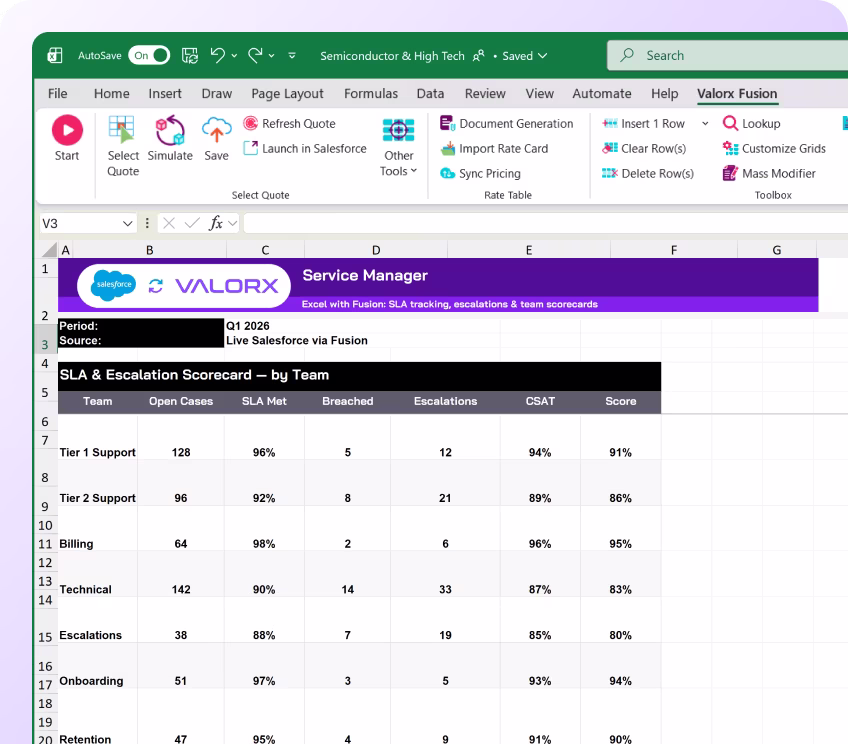Open the Automate tab
Image resolution: width=848 pixels, height=744 pixels.
(x=602, y=94)
